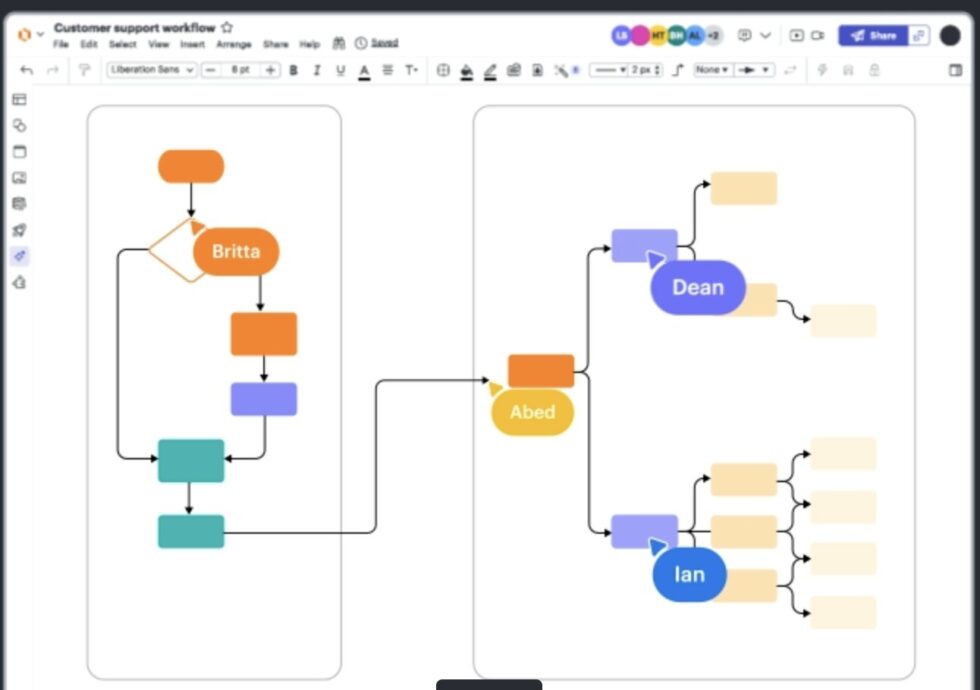The width and height of the screenshot is (980, 690).
Task: Open the Arrange menu
Action: click(x=234, y=44)
